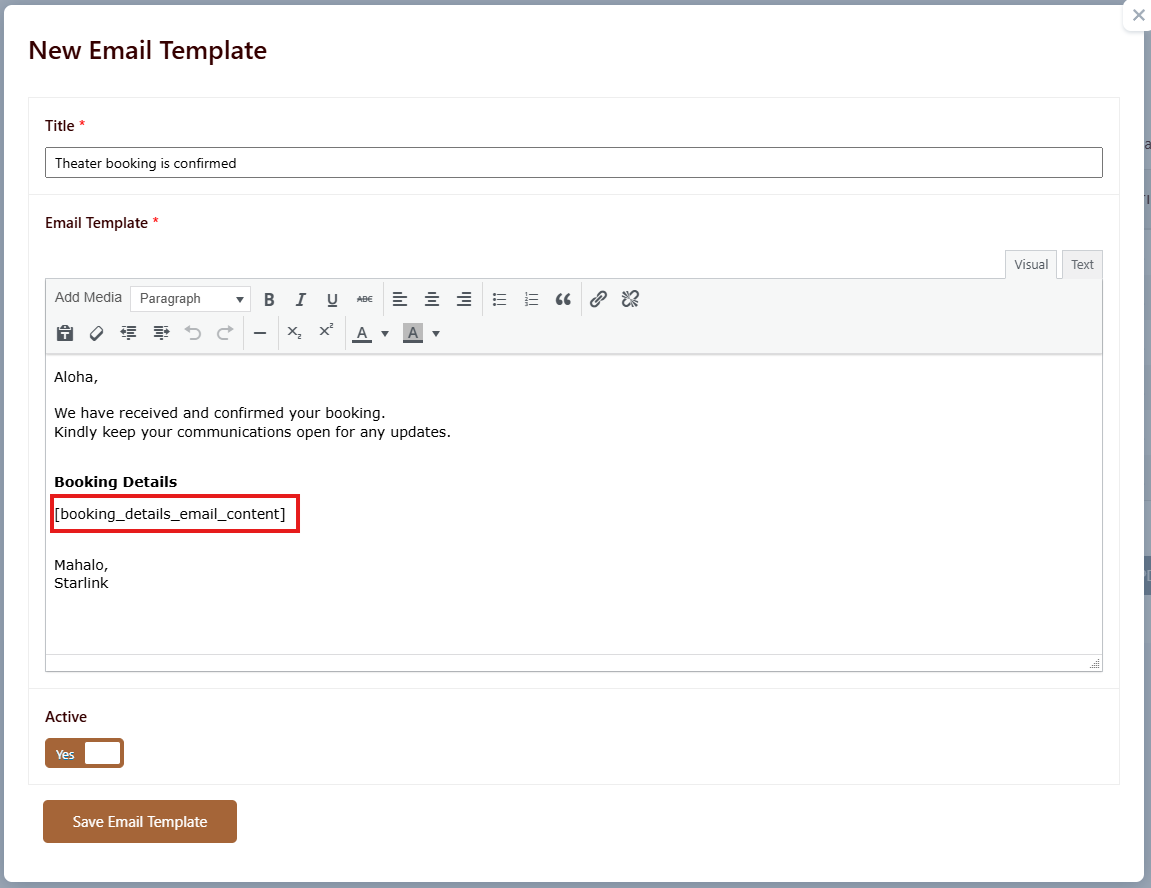This screenshot has width=1151, height=888.
Task: Click the Save Email Template button
Action: 140,822
